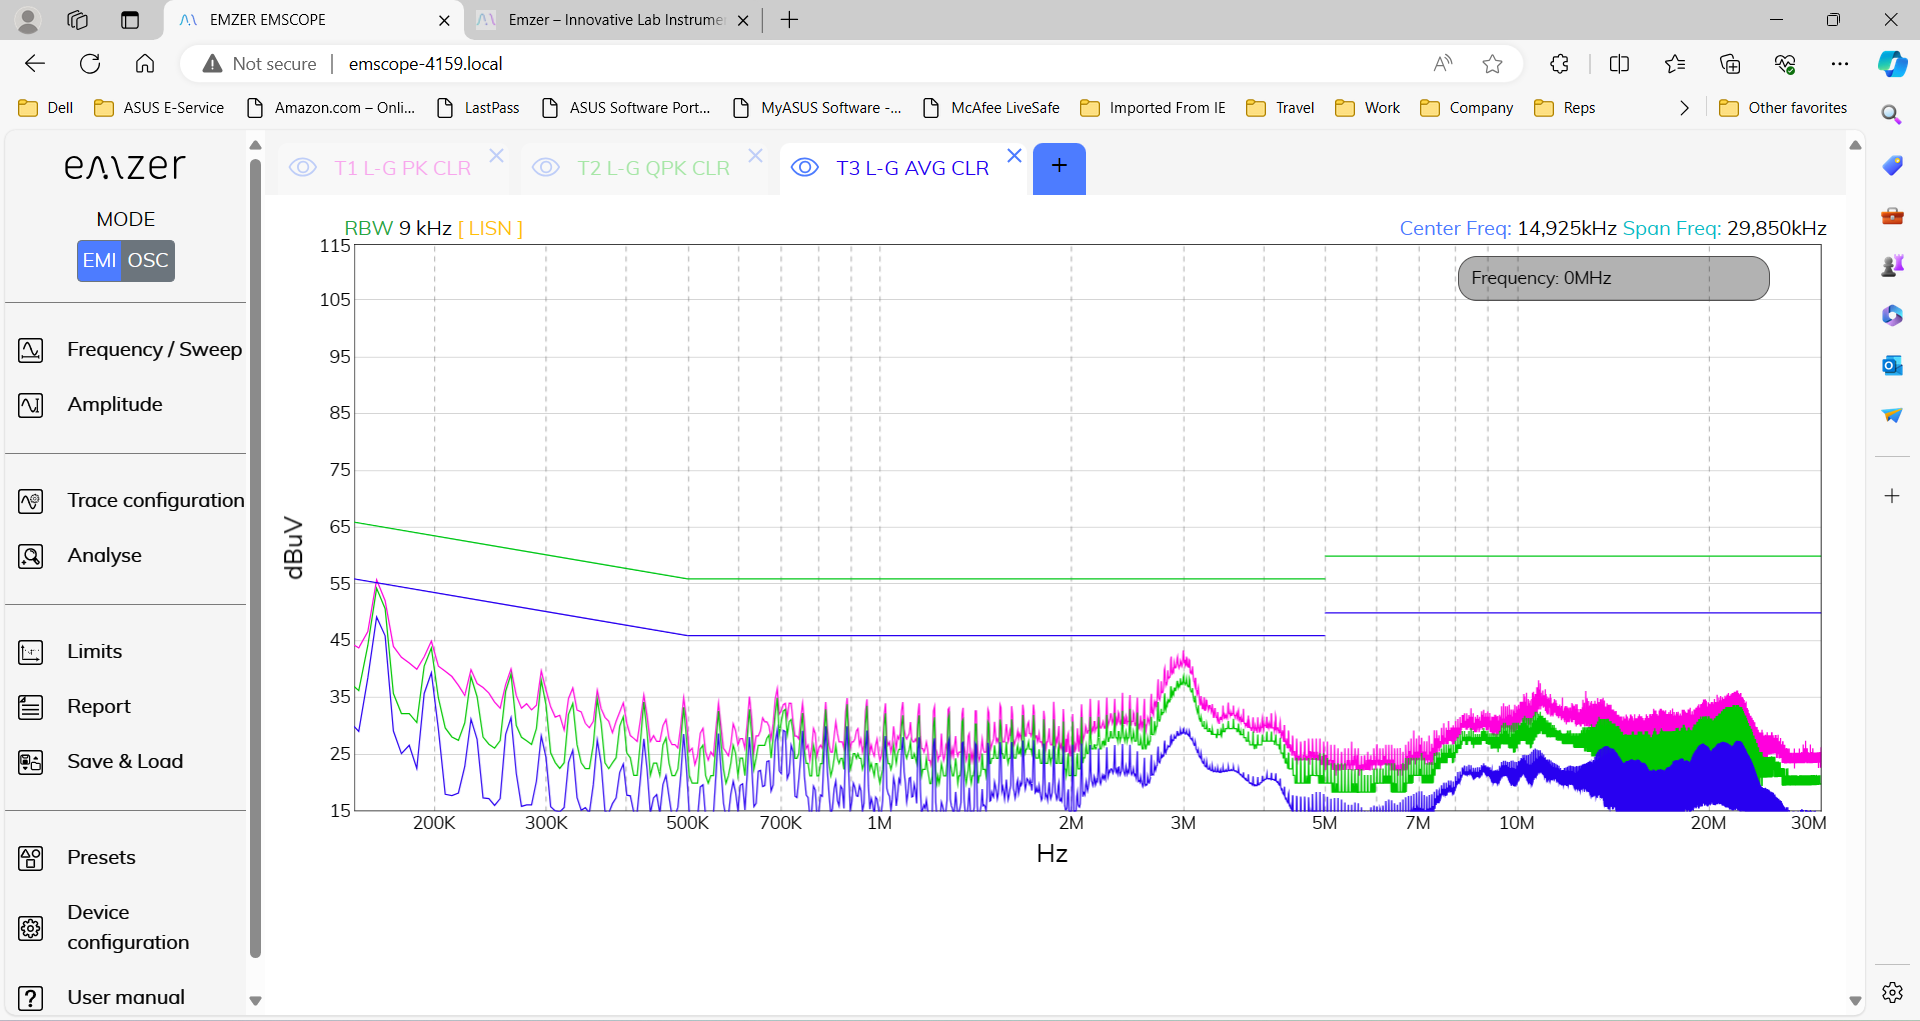The height and width of the screenshot is (1021, 1920).
Task: Open a new browser tab
Action: click(x=789, y=20)
